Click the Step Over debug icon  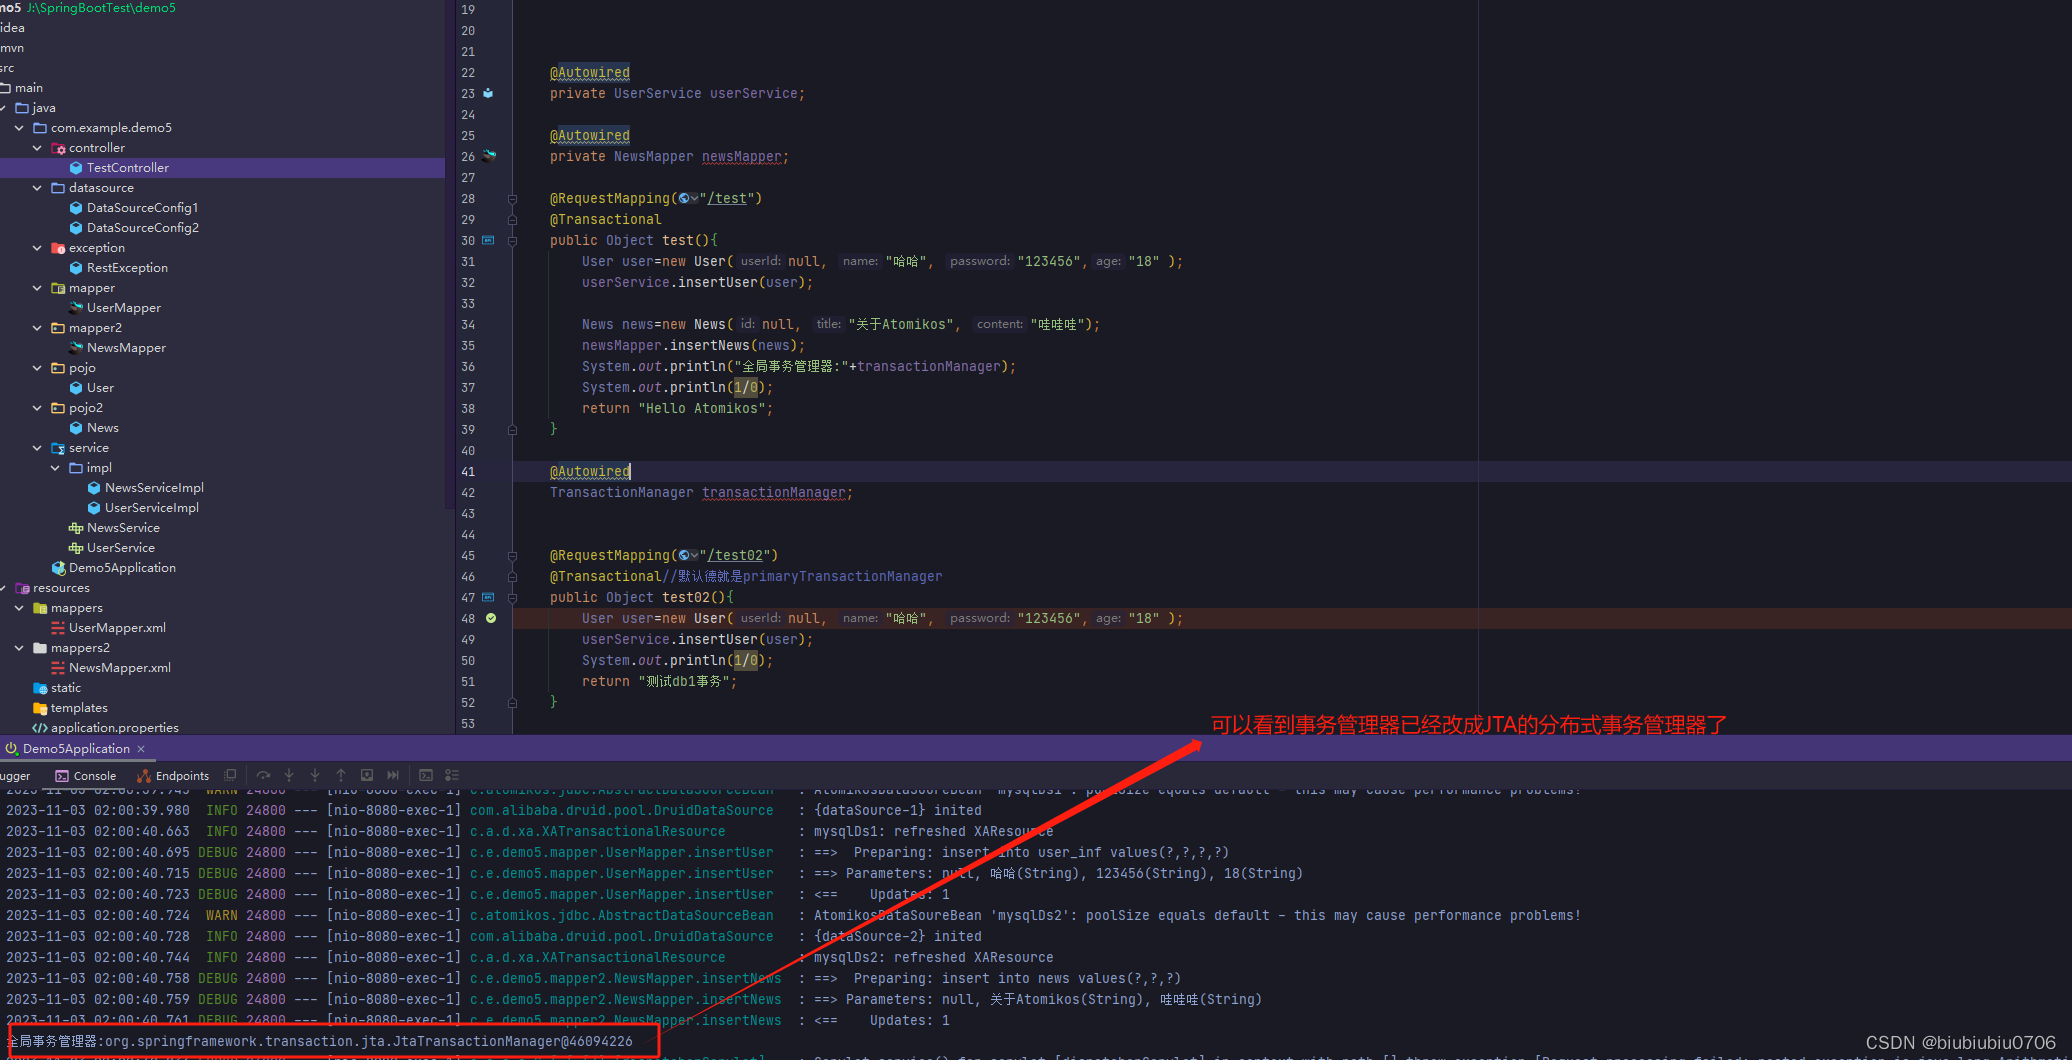pyautogui.click(x=263, y=775)
